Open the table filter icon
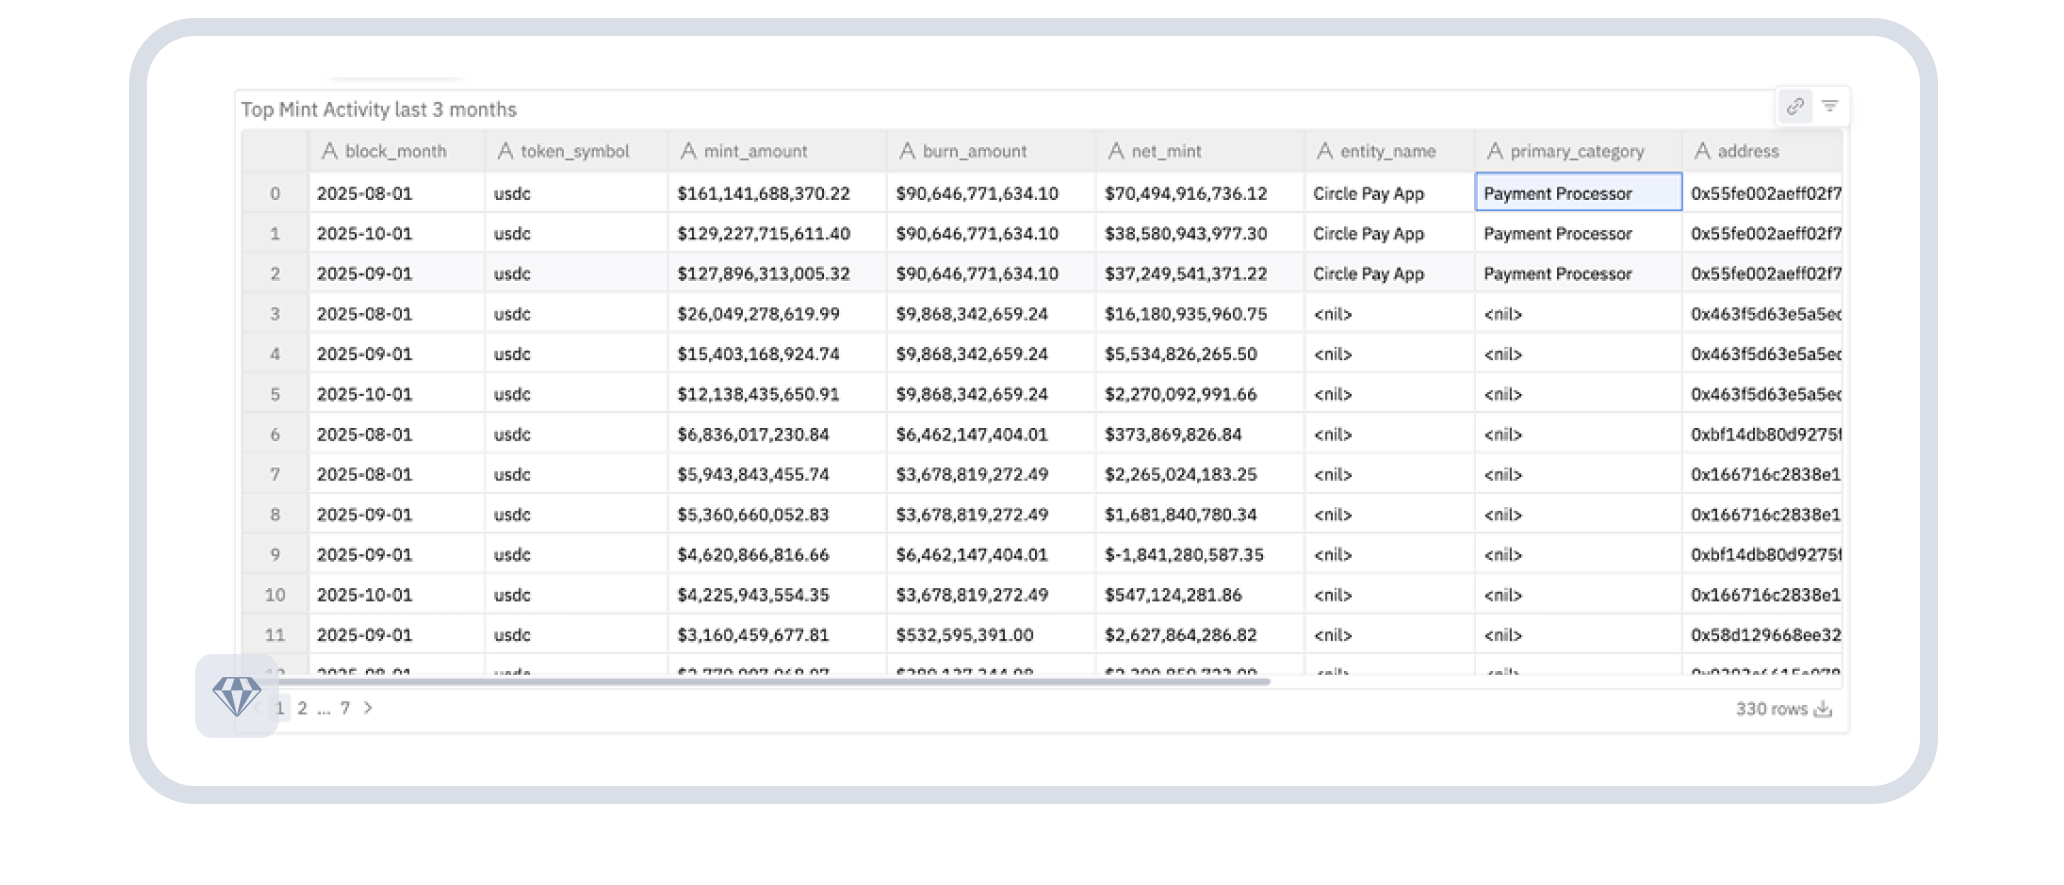 (1830, 106)
